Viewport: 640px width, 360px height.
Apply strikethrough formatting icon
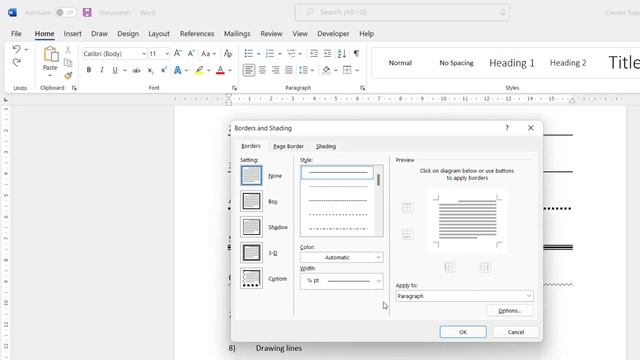(x=137, y=70)
